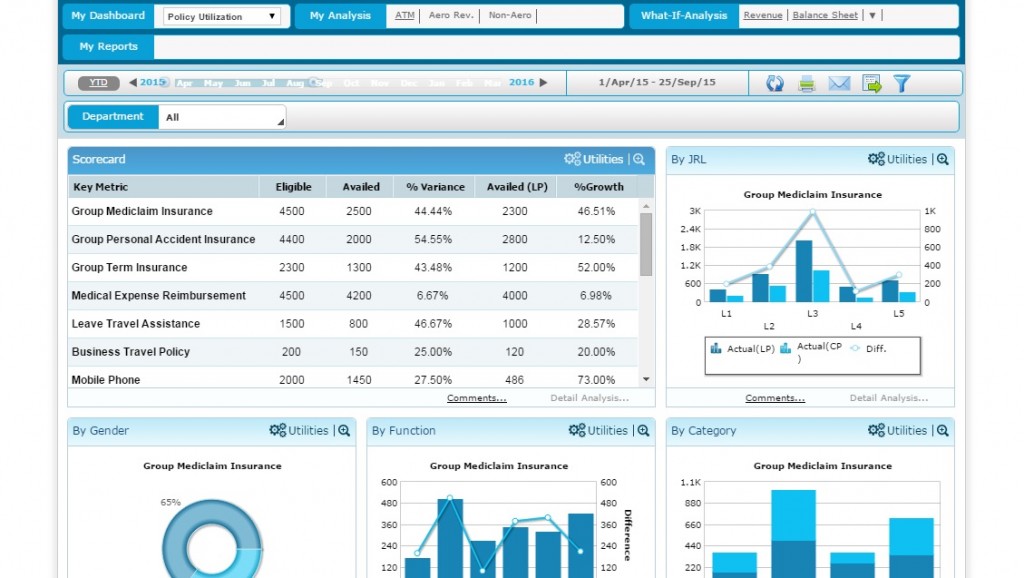Screen dimensions: 1024x578
Task: Select the Group Term Insurance row
Action: [353, 268]
